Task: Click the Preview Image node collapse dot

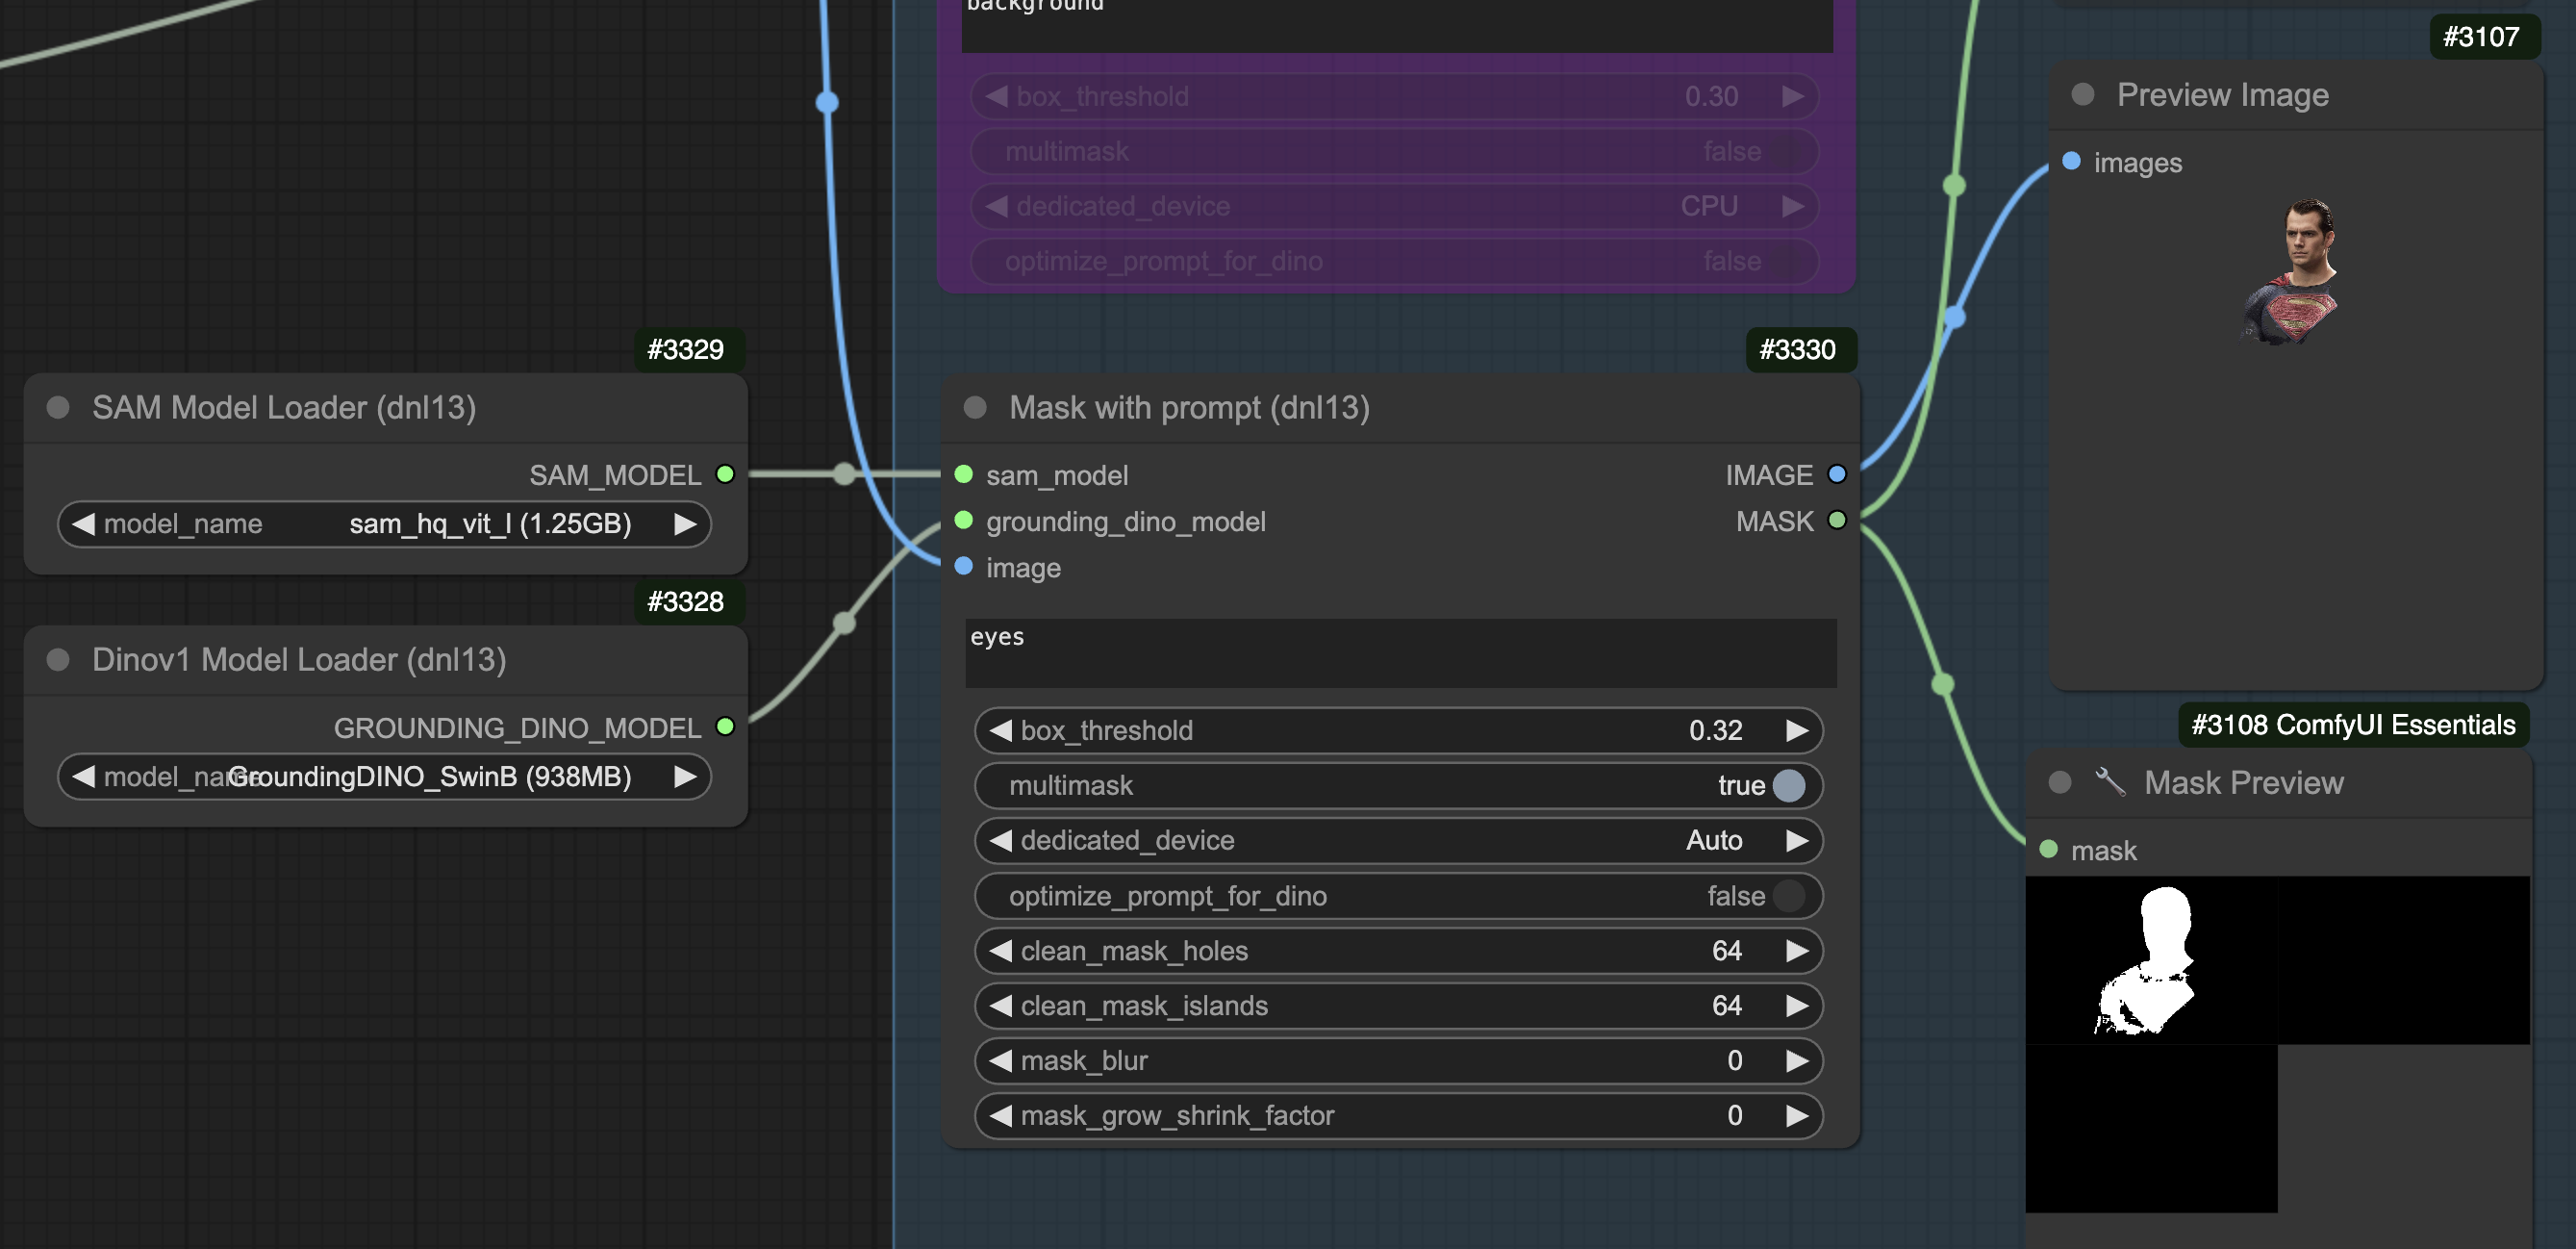Action: pos(2083,94)
